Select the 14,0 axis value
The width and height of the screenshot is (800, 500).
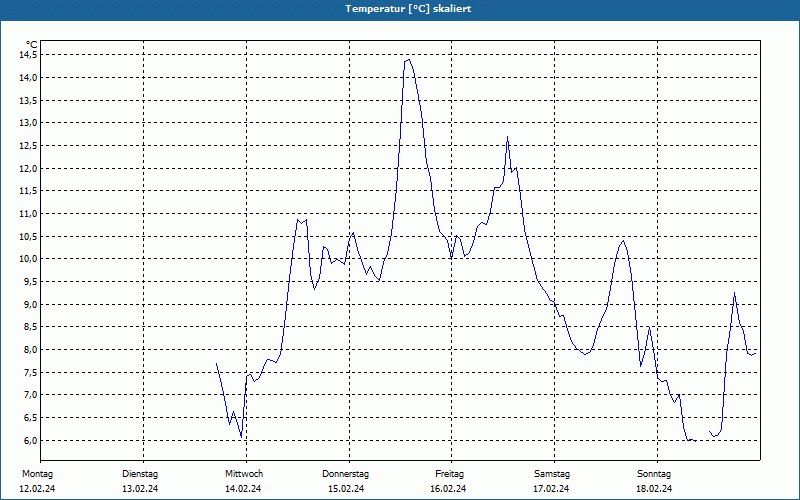28,78
